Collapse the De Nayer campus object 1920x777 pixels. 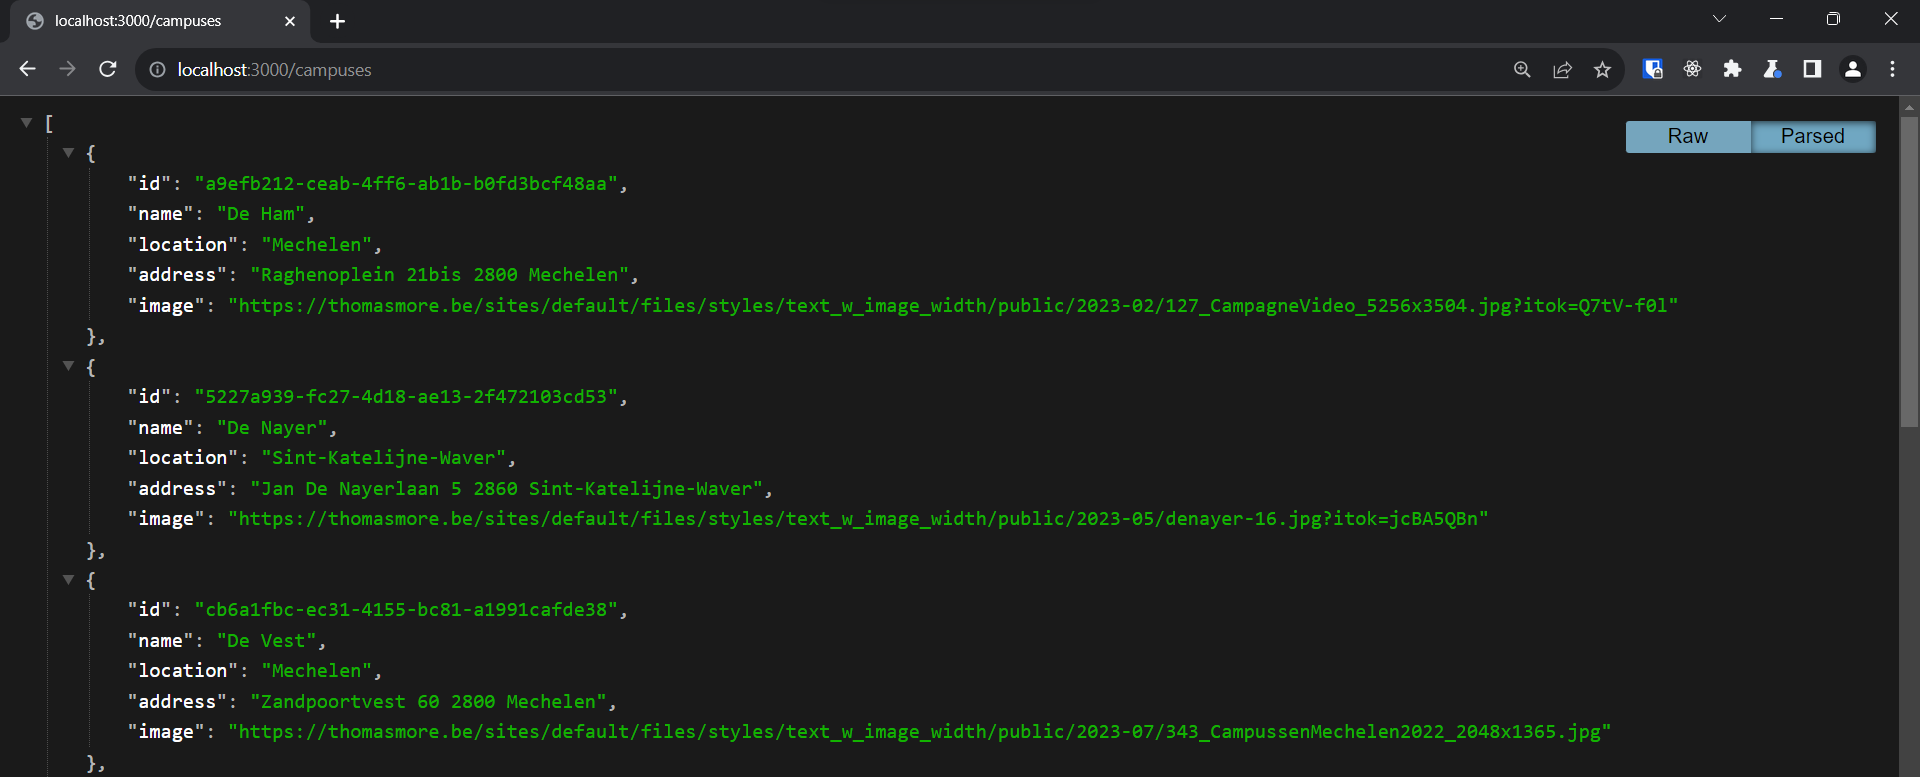(x=69, y=366)
